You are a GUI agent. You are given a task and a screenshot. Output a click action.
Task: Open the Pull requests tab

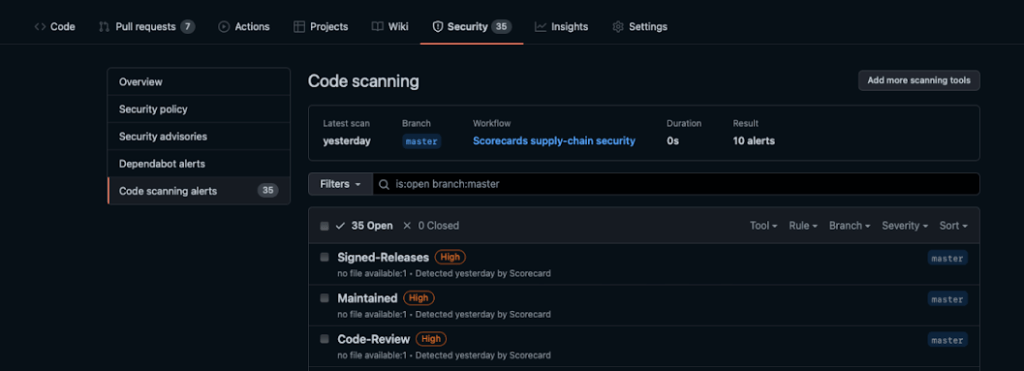point(147,27)
